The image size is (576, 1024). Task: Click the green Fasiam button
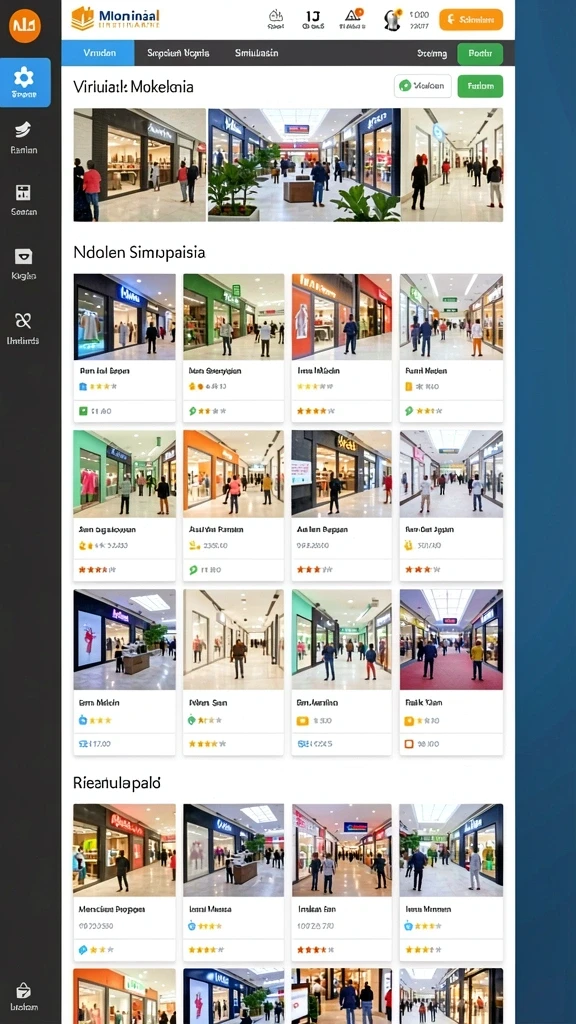480,86
